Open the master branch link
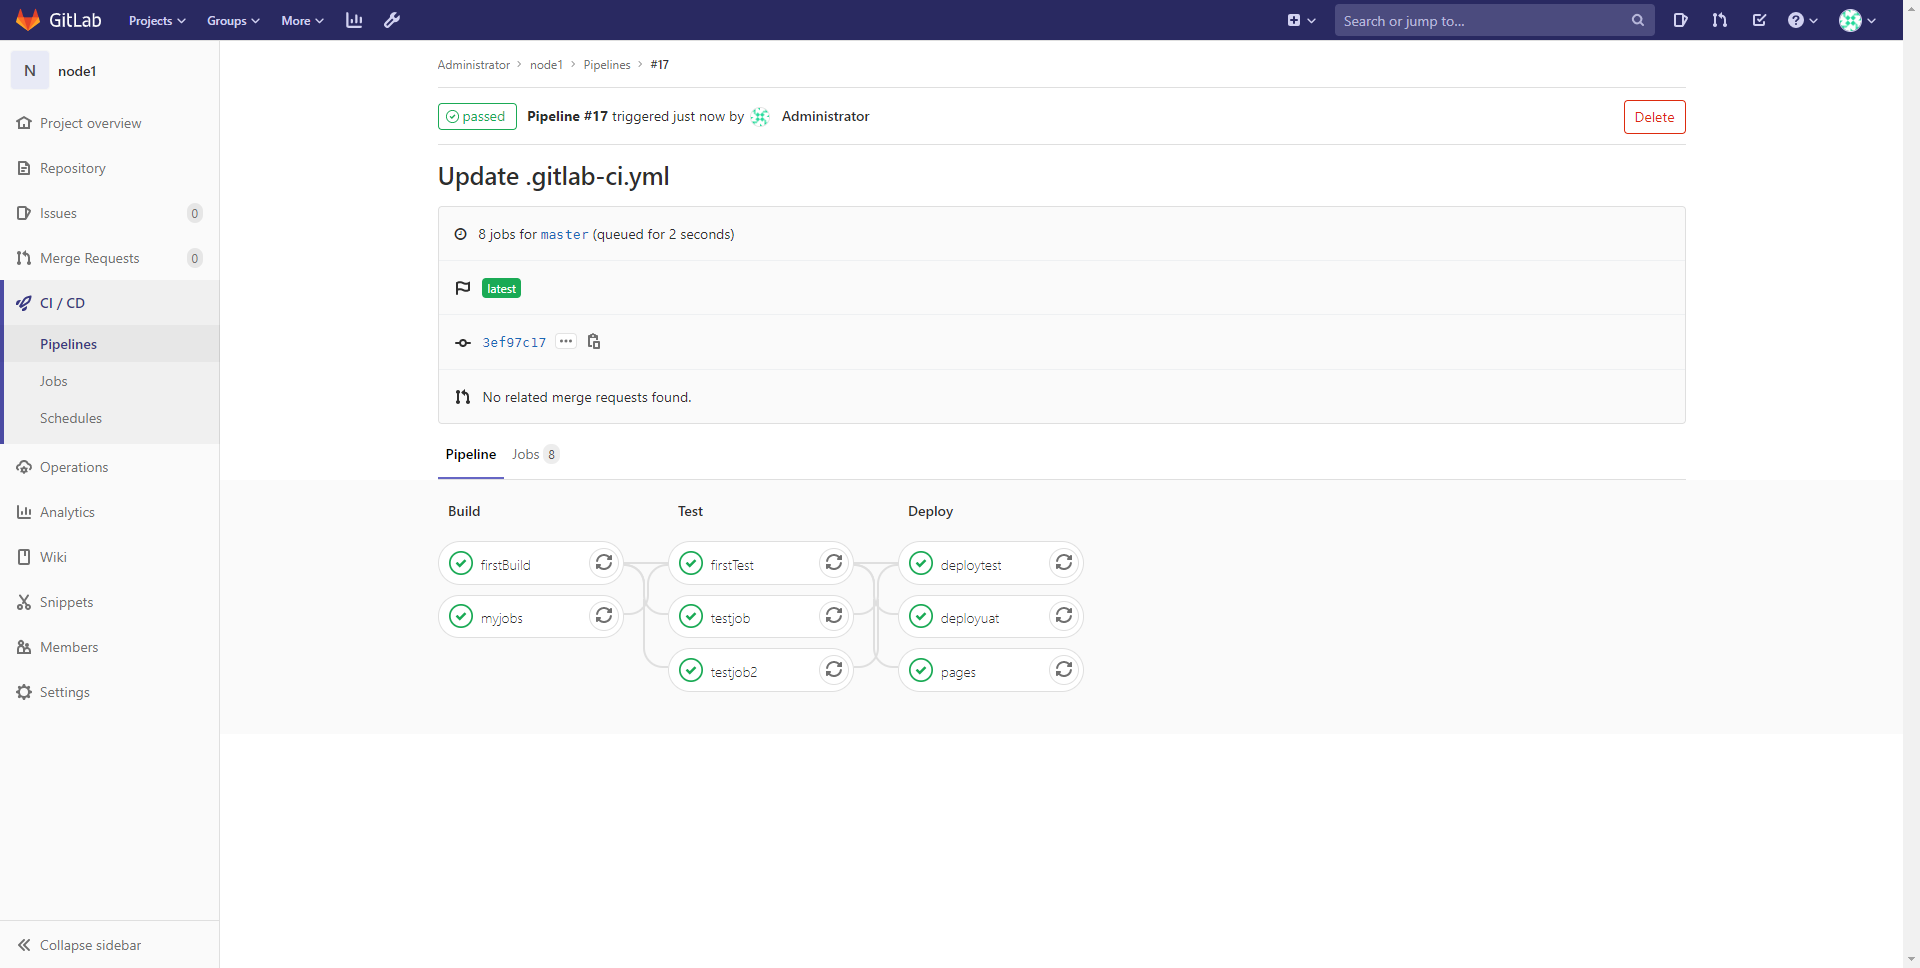The image size is (1920, 968). 564,235
